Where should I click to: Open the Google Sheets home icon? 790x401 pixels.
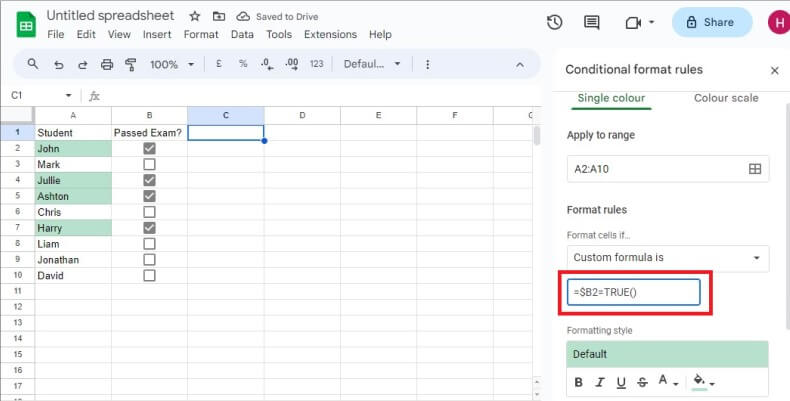[26, 25]
